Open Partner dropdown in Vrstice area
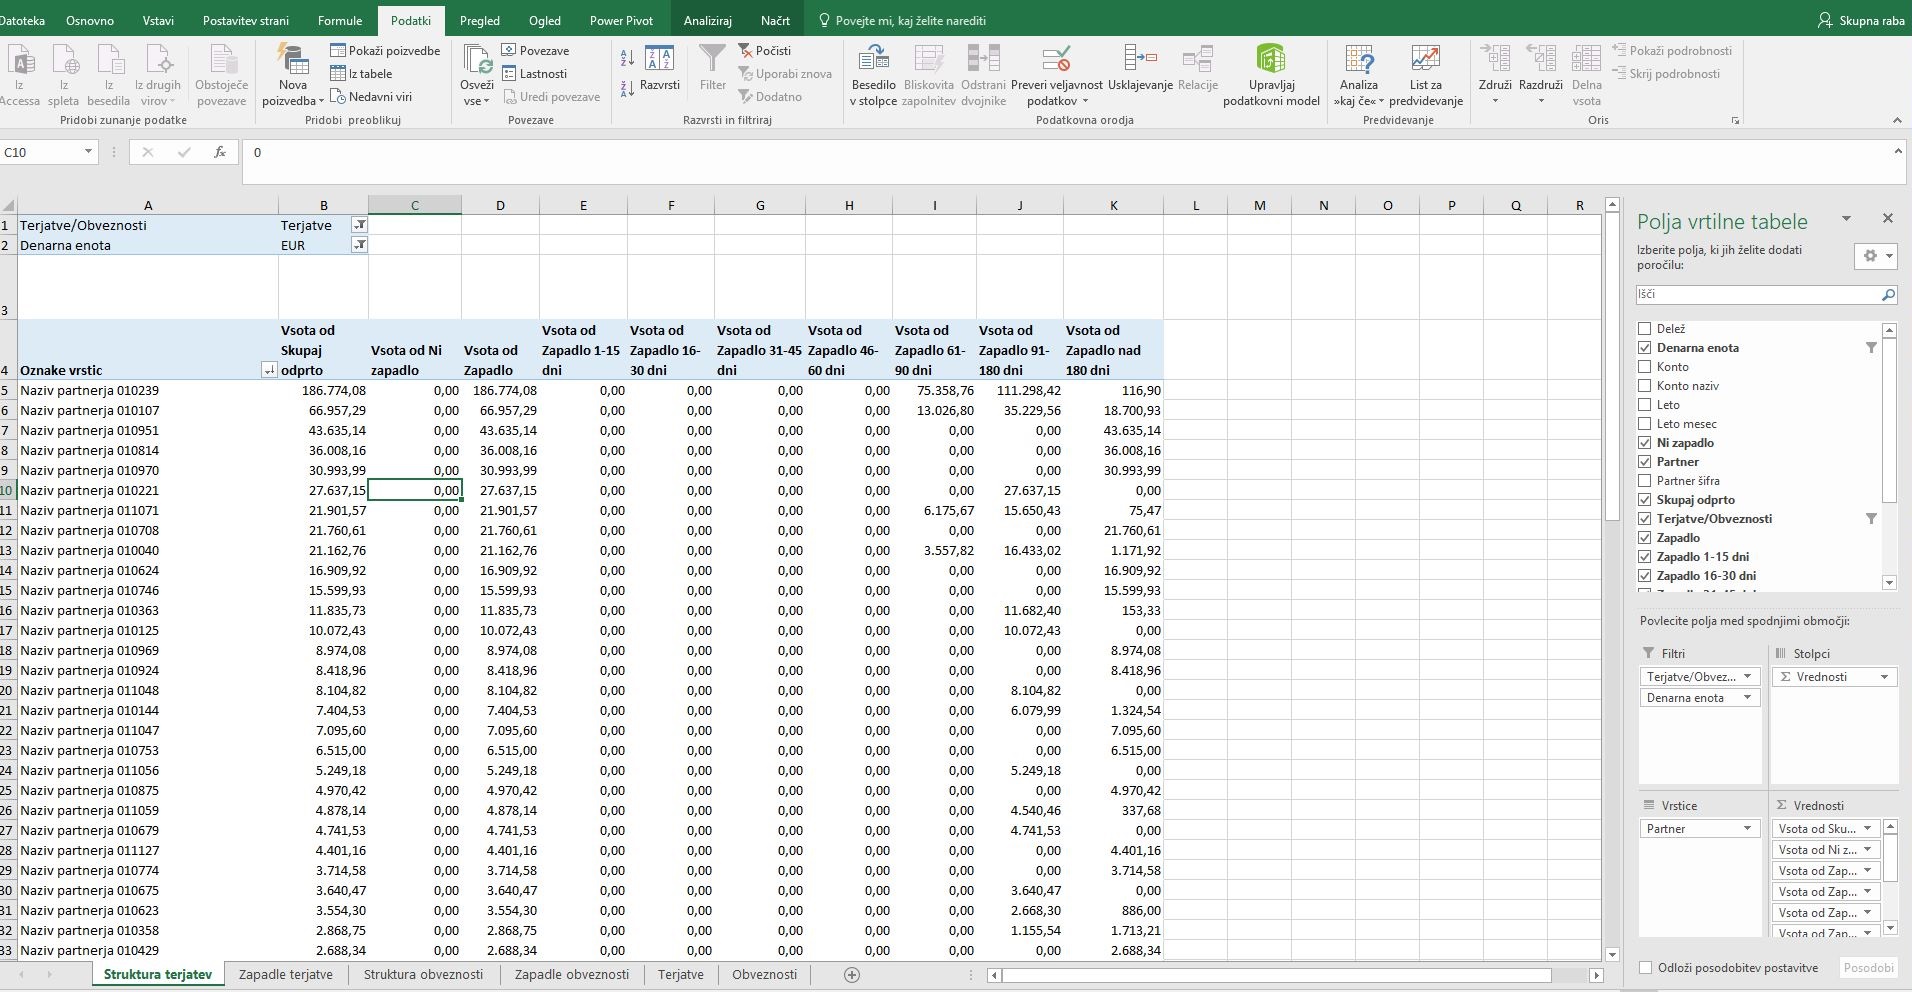1912x992 pixels. click(x=1747, y=829)
